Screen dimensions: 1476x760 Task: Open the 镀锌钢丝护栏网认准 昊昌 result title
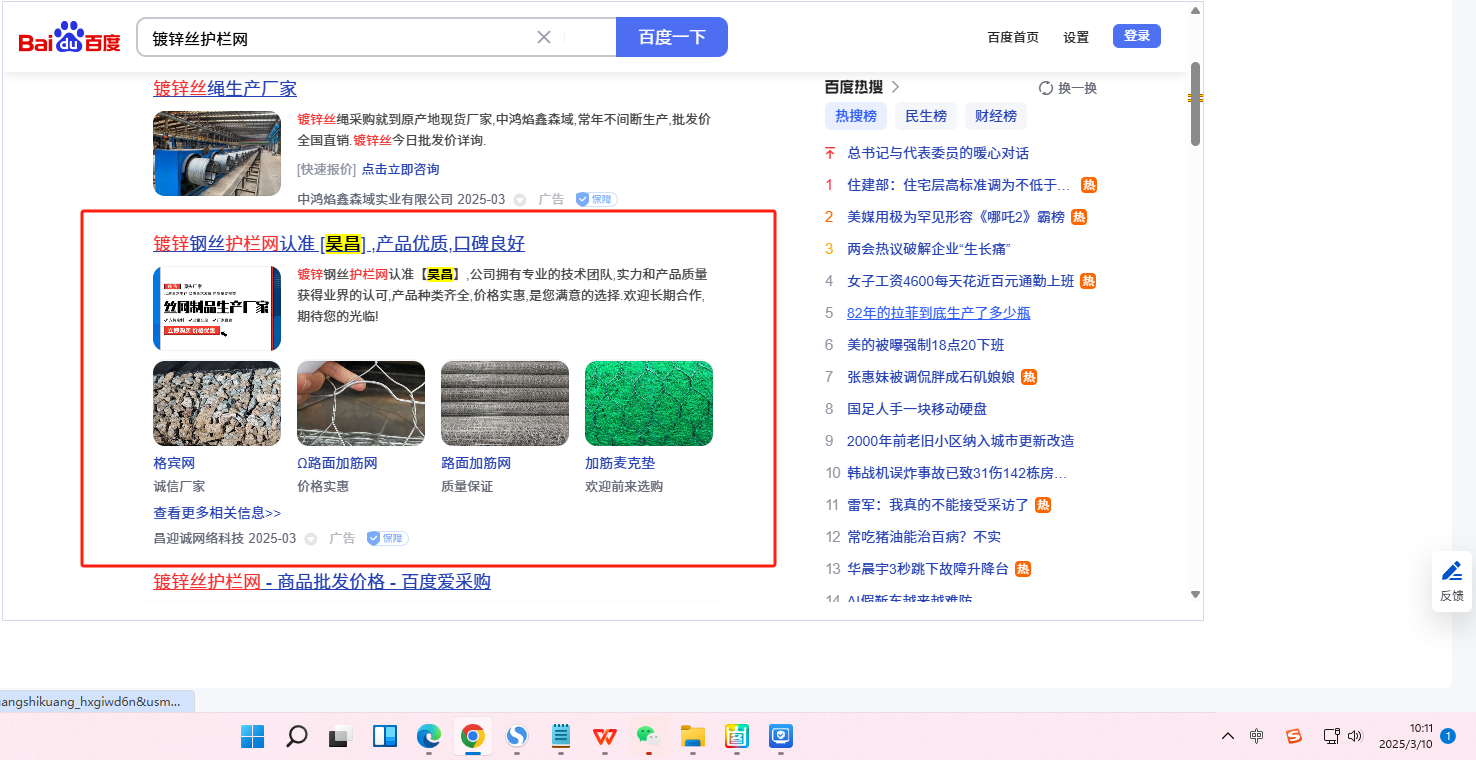click(x=339, y=244)
